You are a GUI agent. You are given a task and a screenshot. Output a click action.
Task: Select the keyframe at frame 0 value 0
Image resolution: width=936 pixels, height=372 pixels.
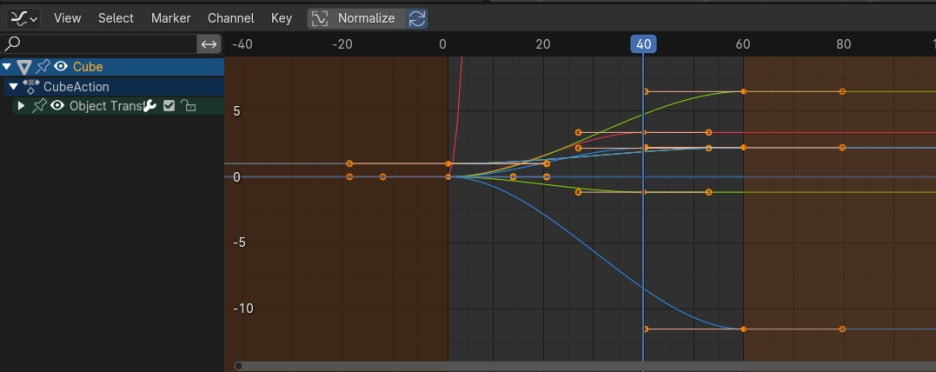coord(448,177)
